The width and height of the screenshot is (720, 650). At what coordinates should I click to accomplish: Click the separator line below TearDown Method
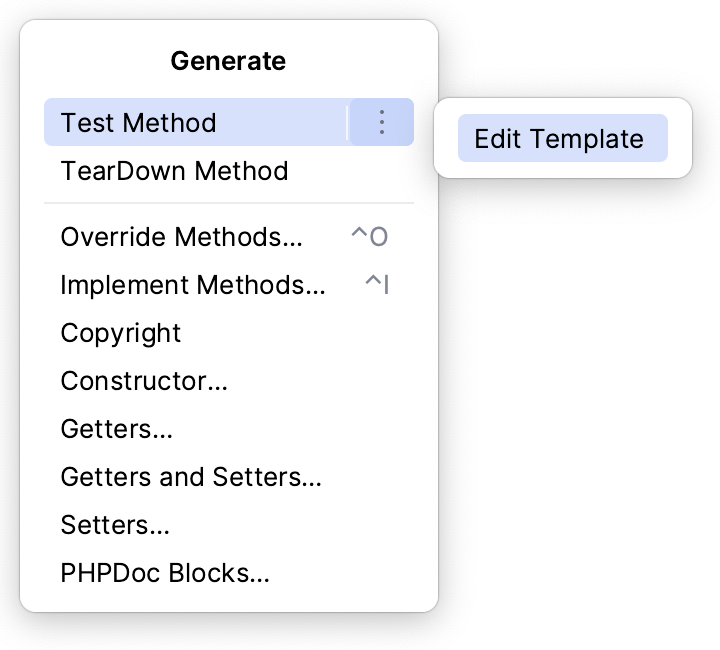tap(229, 203)
